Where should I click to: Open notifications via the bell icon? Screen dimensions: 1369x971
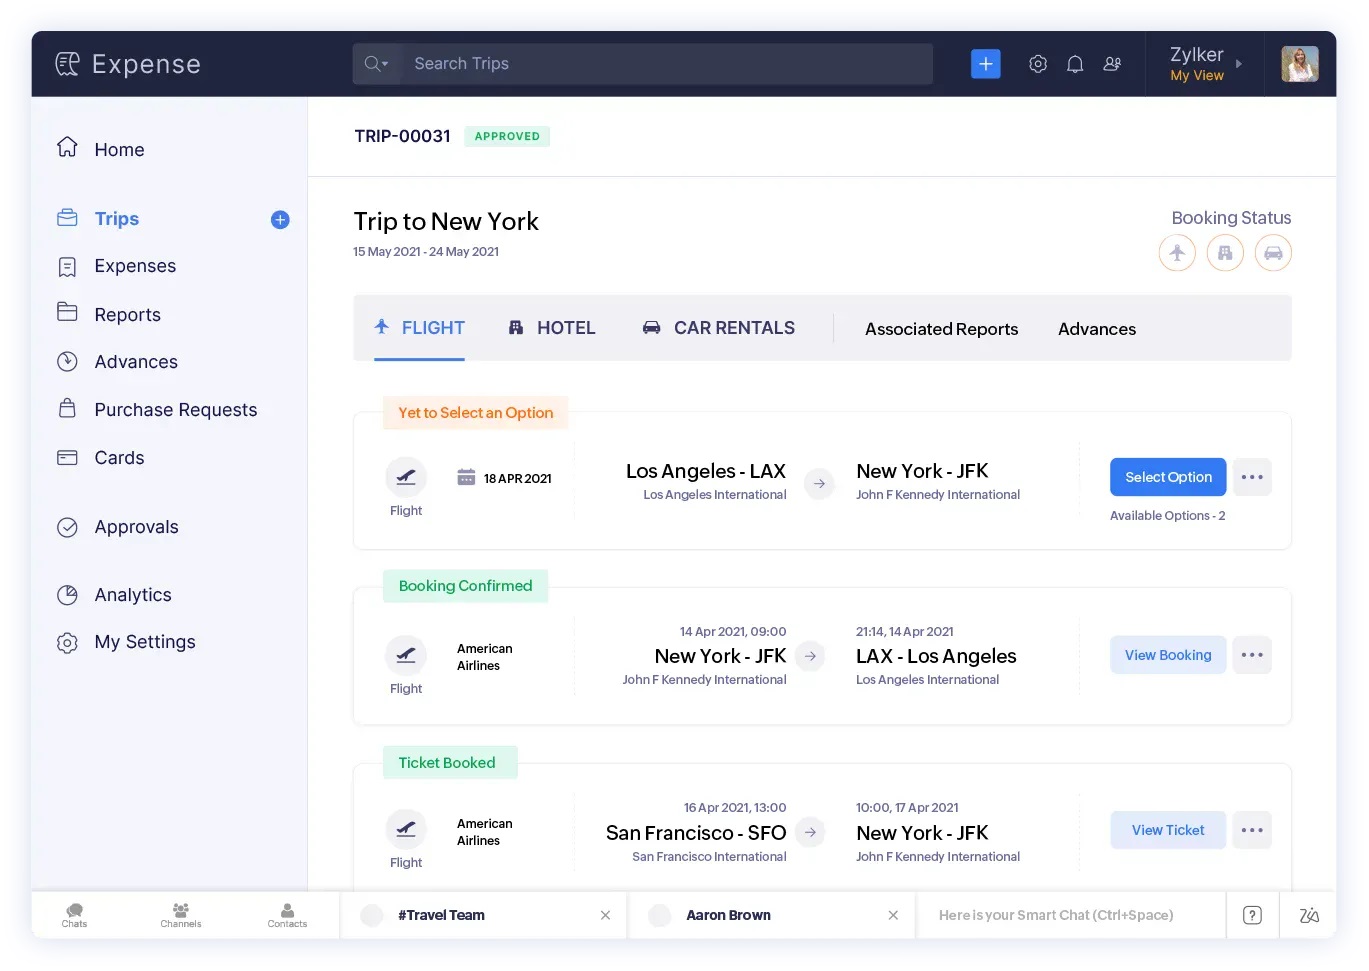(1075, 63)
